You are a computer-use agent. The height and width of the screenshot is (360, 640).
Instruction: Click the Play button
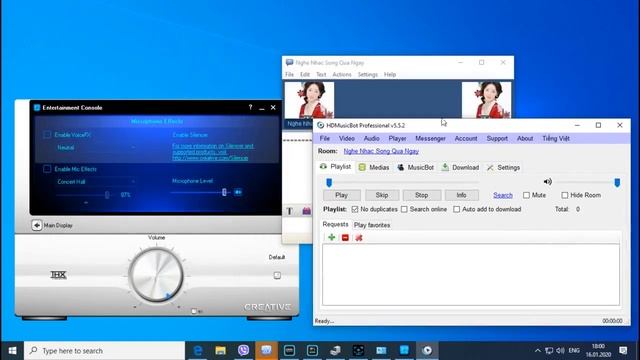(342, 195)
